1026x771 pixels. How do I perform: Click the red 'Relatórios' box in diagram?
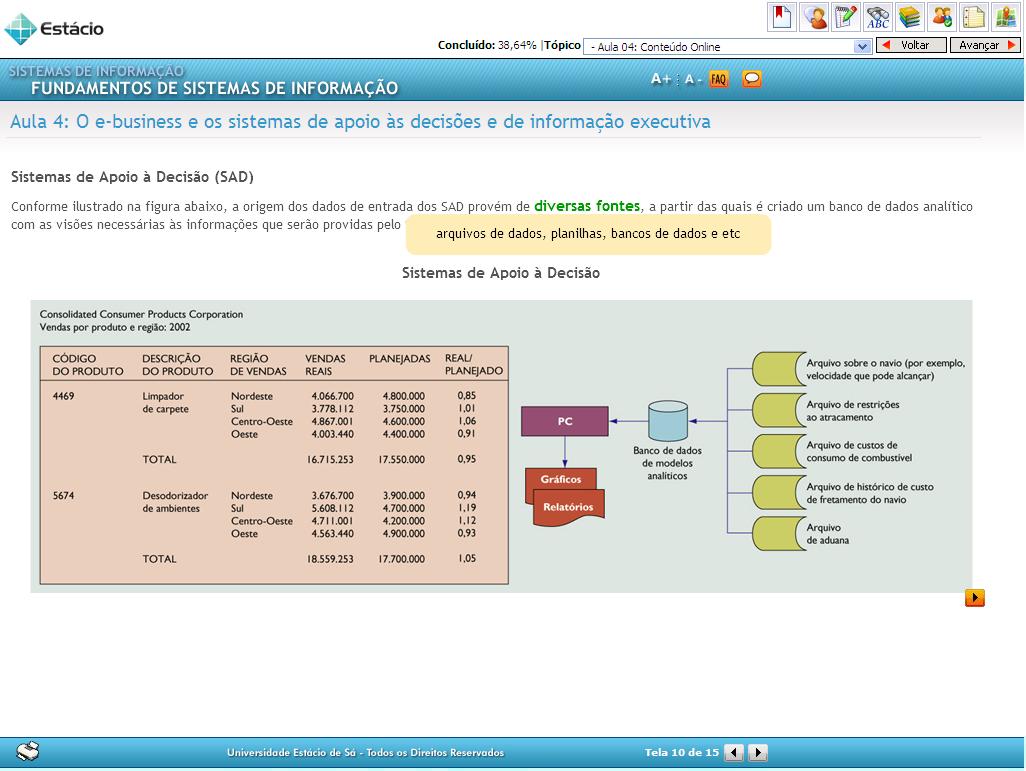point(568,508)
